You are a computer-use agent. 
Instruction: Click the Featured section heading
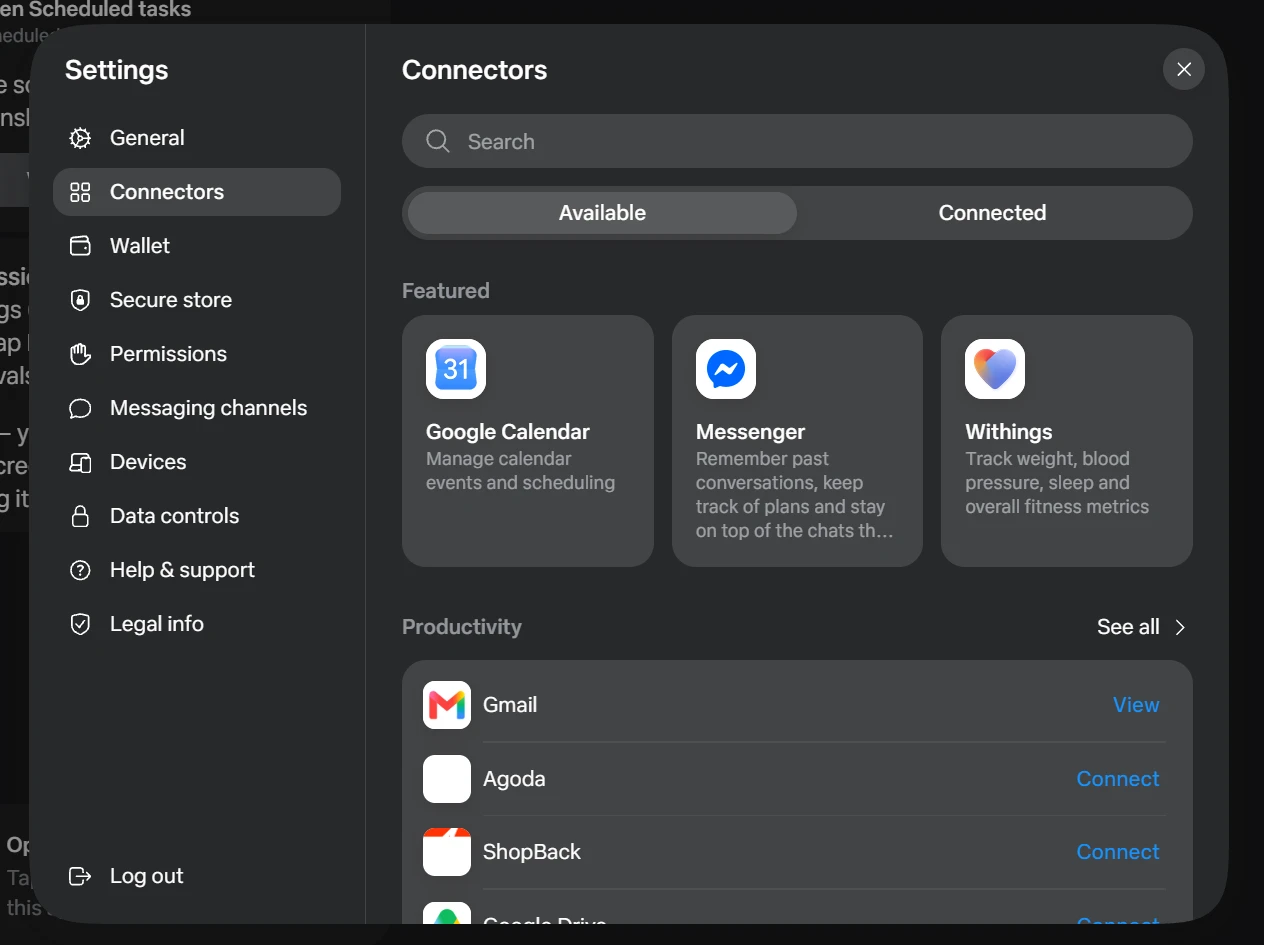coord(446,291)
